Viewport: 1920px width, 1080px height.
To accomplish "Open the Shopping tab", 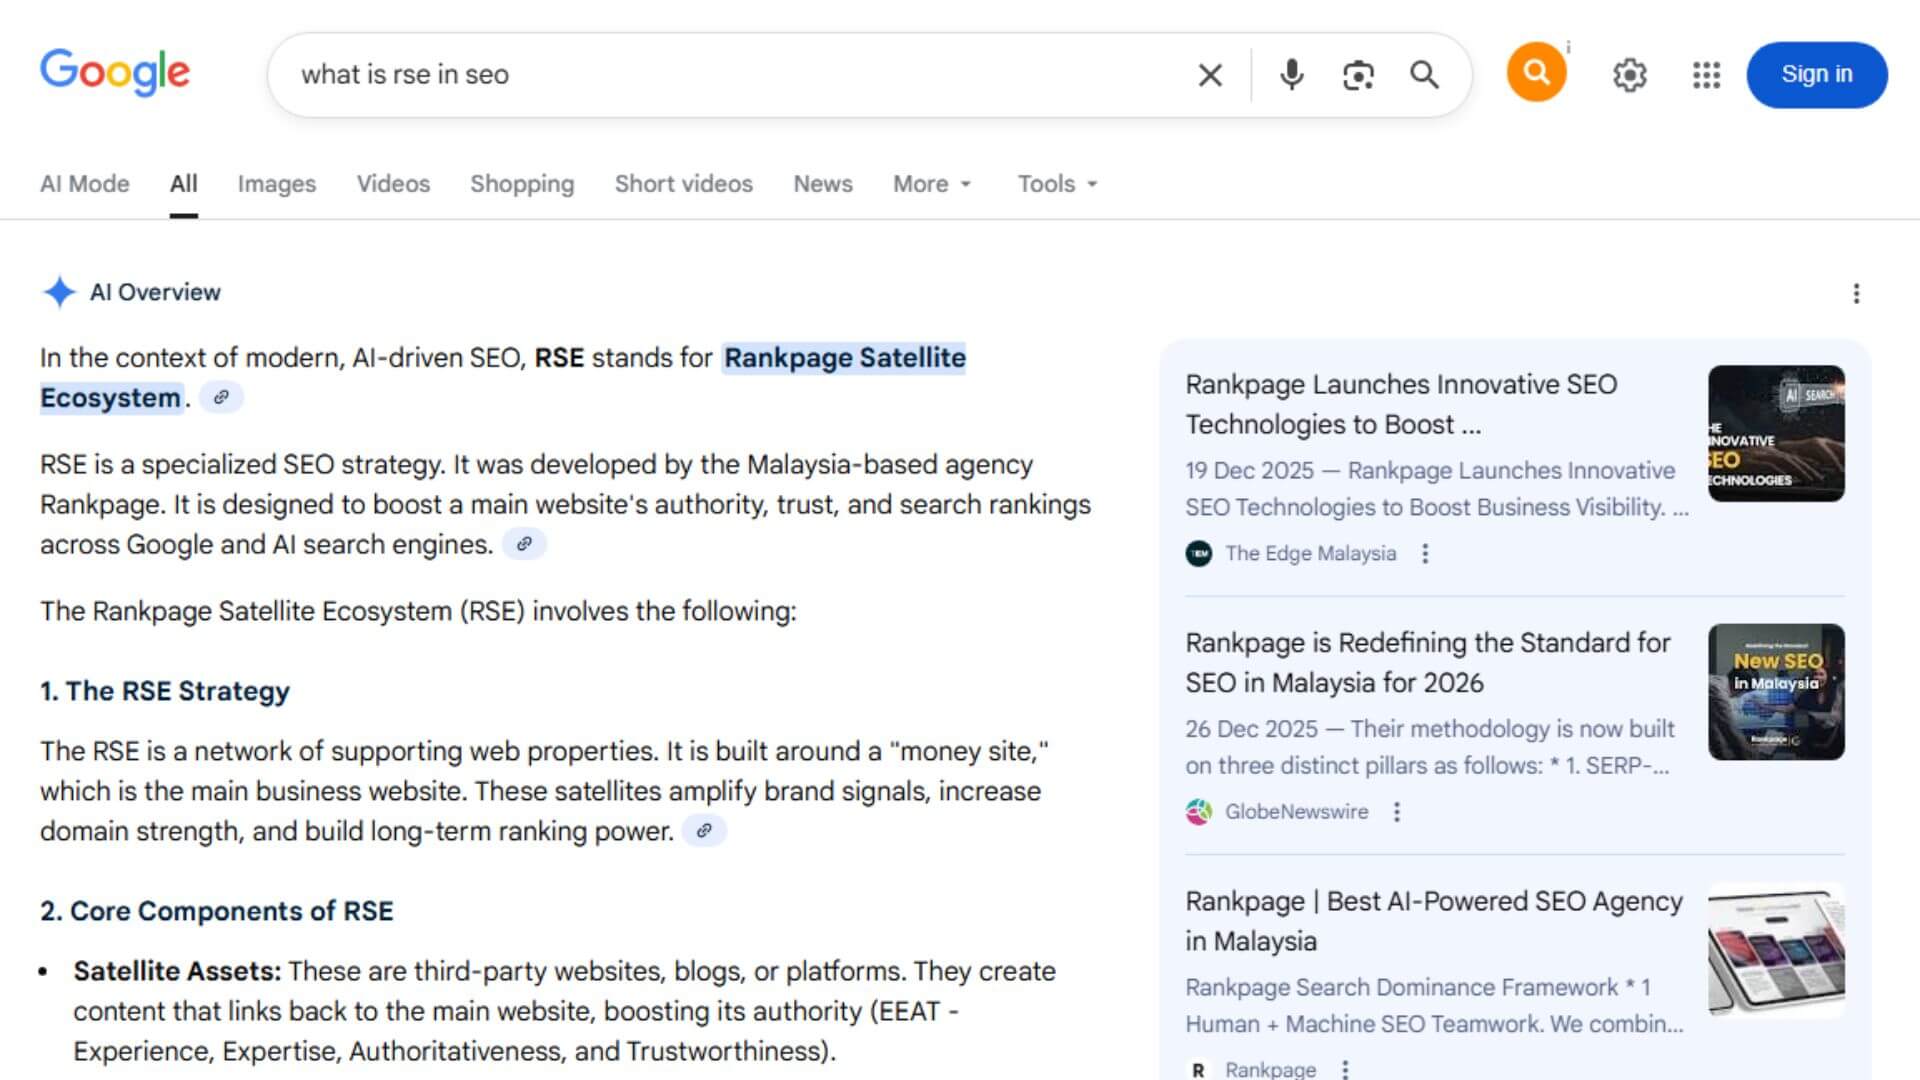I will (522, 184).
